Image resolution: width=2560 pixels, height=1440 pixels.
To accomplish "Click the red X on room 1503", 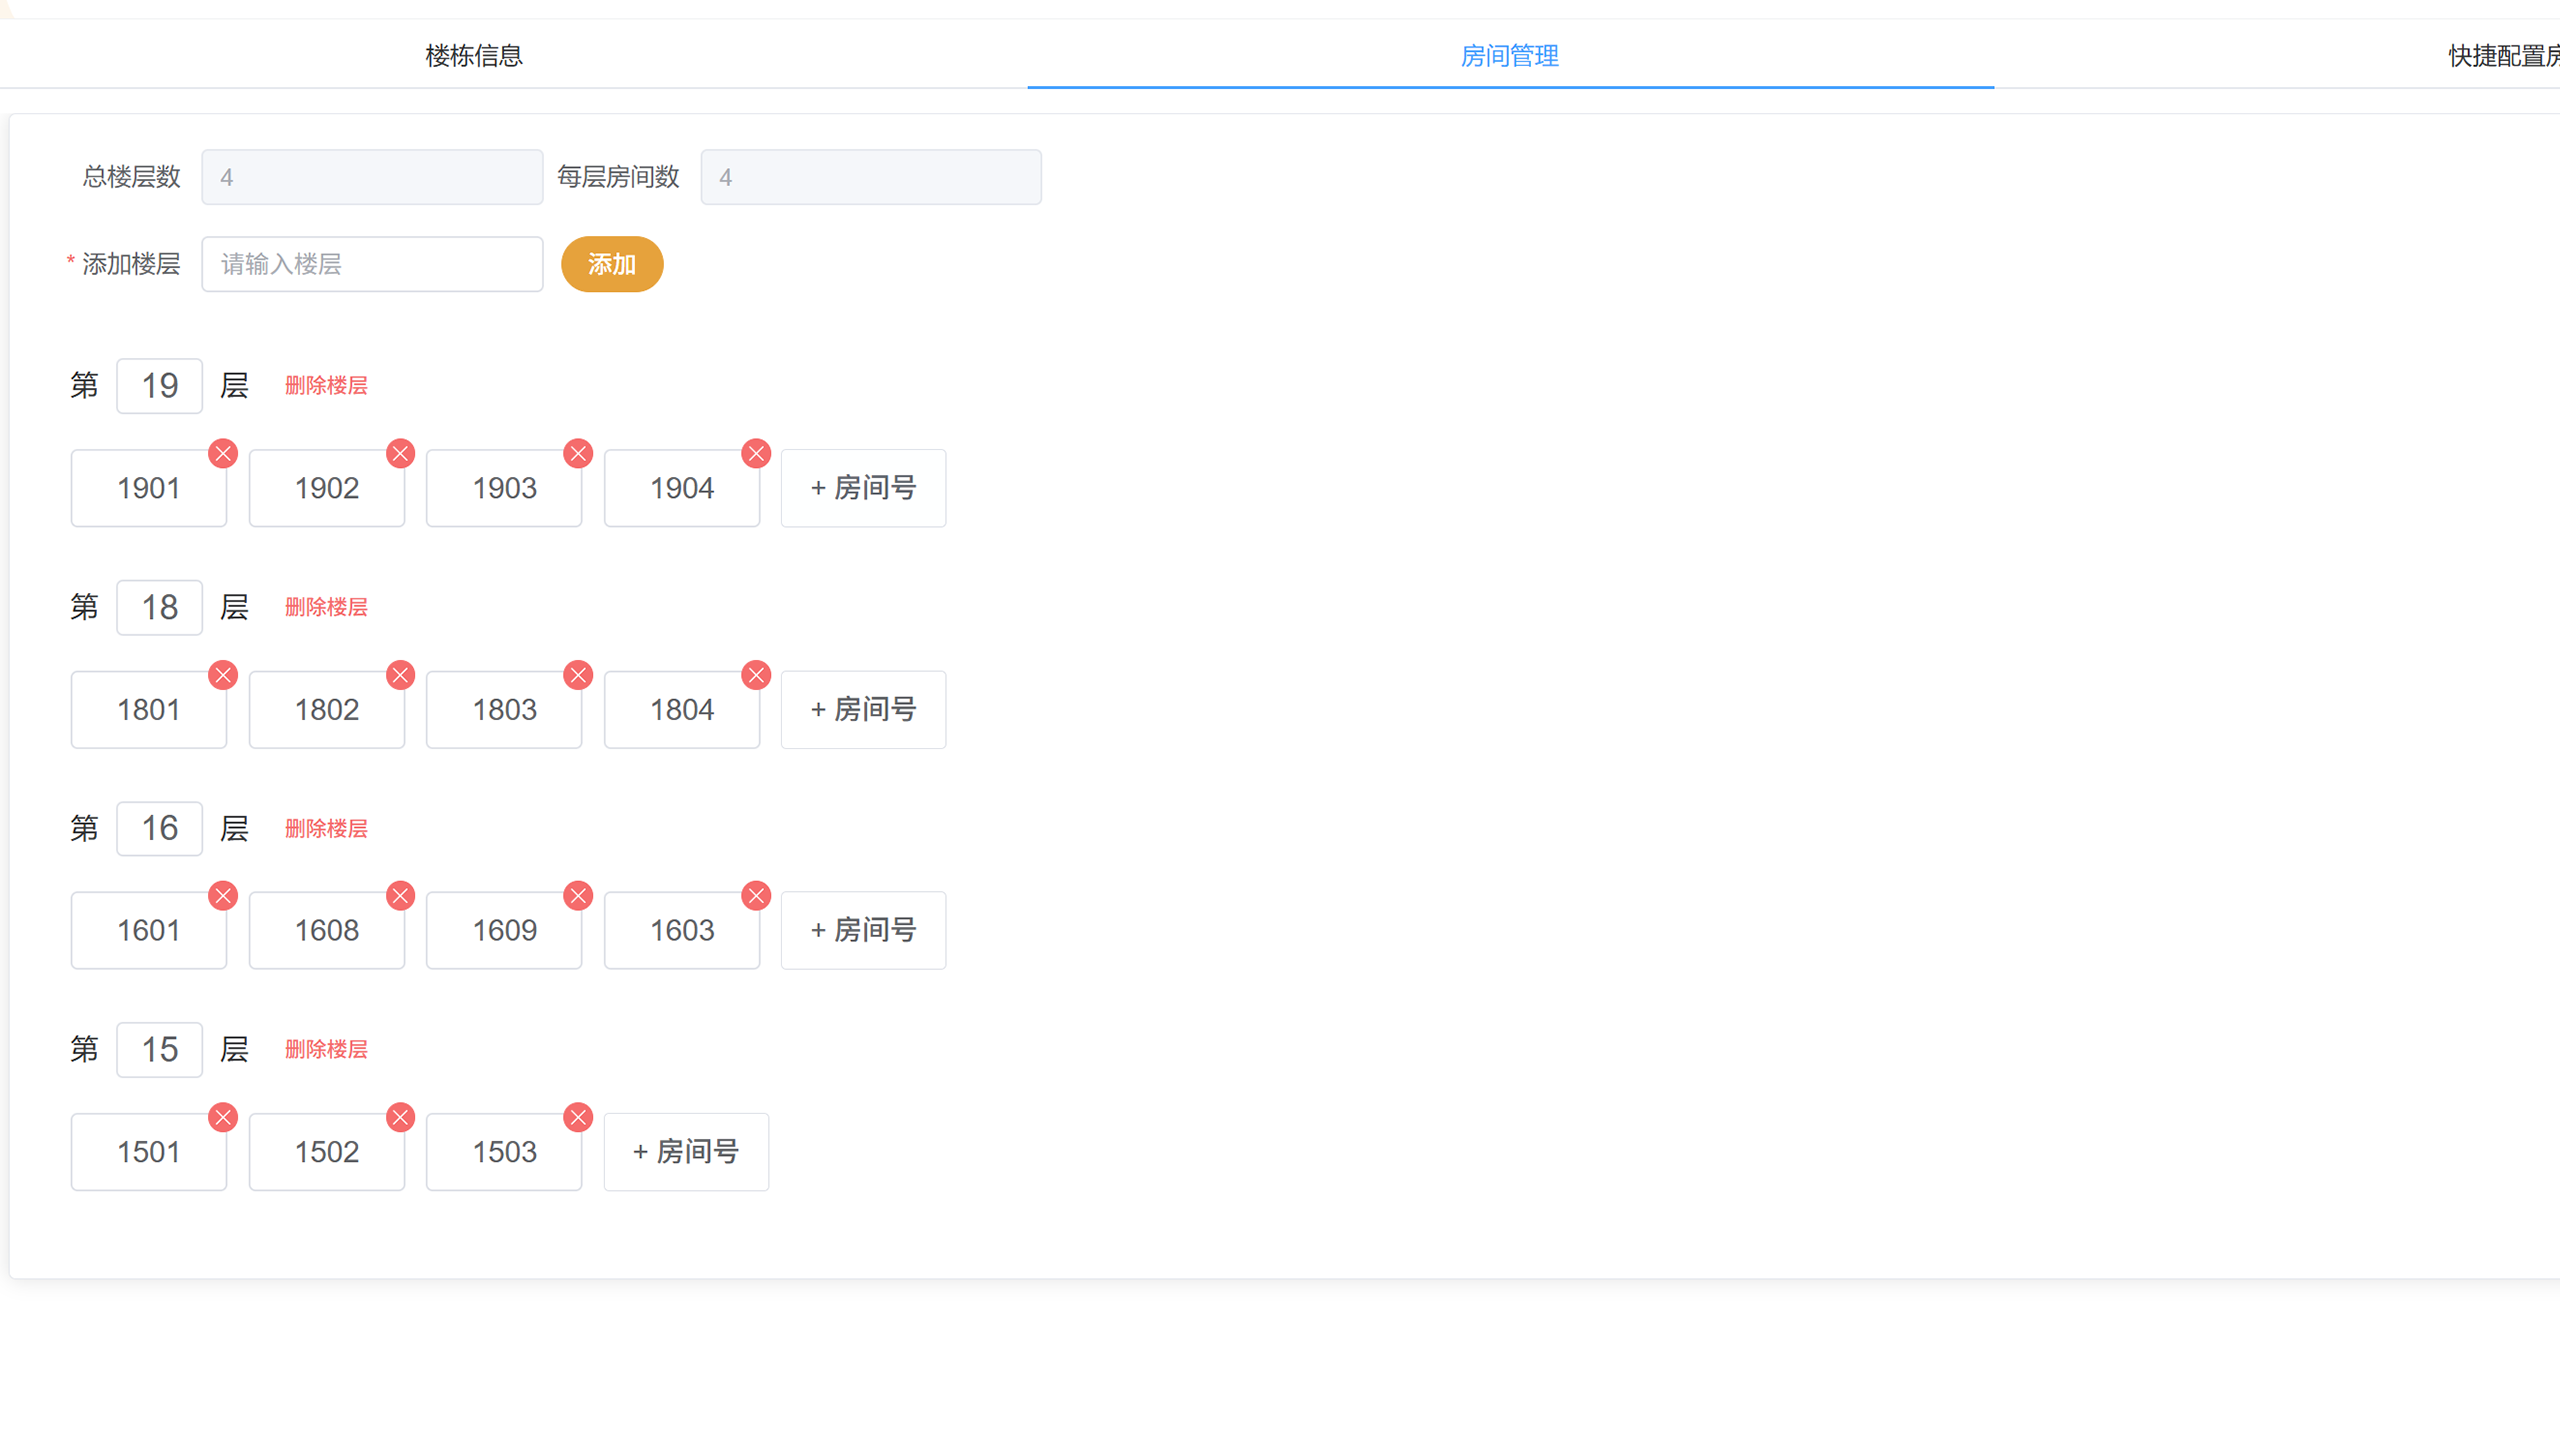I will pos(578,1118).
